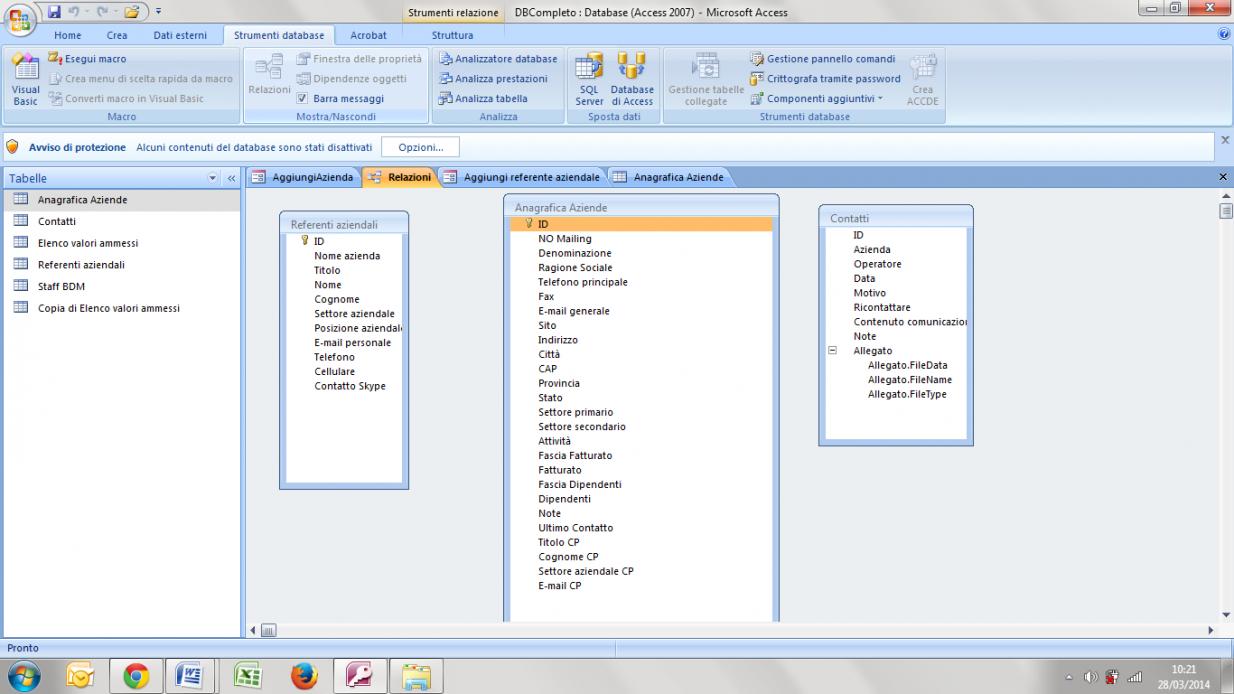Open the Windows Start menu
This screenshot has height=694, width=1234.
tap(22, 677)
